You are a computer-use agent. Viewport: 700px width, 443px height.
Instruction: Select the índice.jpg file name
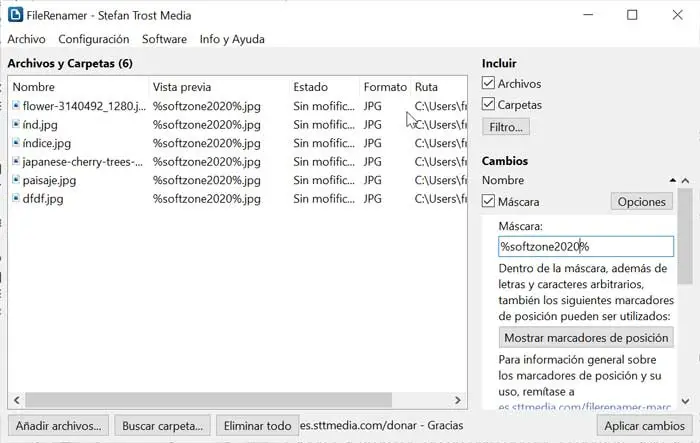[47, 143]
